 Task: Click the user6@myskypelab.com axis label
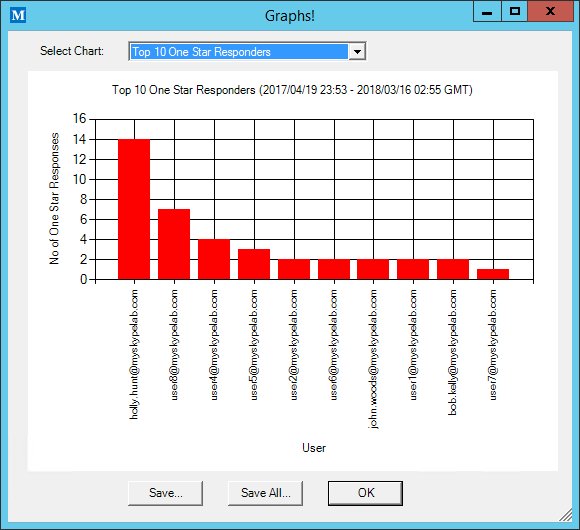click(334, 345)
